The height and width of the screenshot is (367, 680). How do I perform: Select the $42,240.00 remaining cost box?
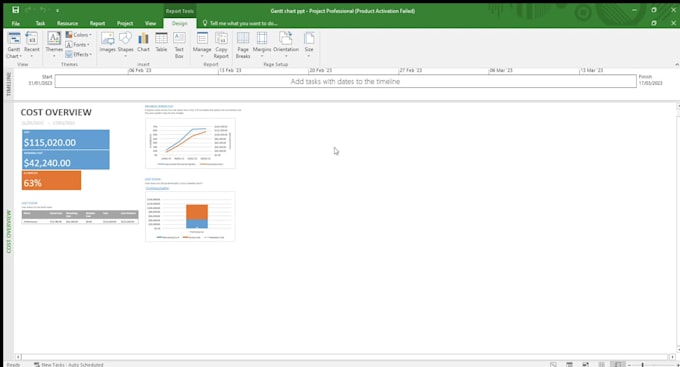click(65, 160)
